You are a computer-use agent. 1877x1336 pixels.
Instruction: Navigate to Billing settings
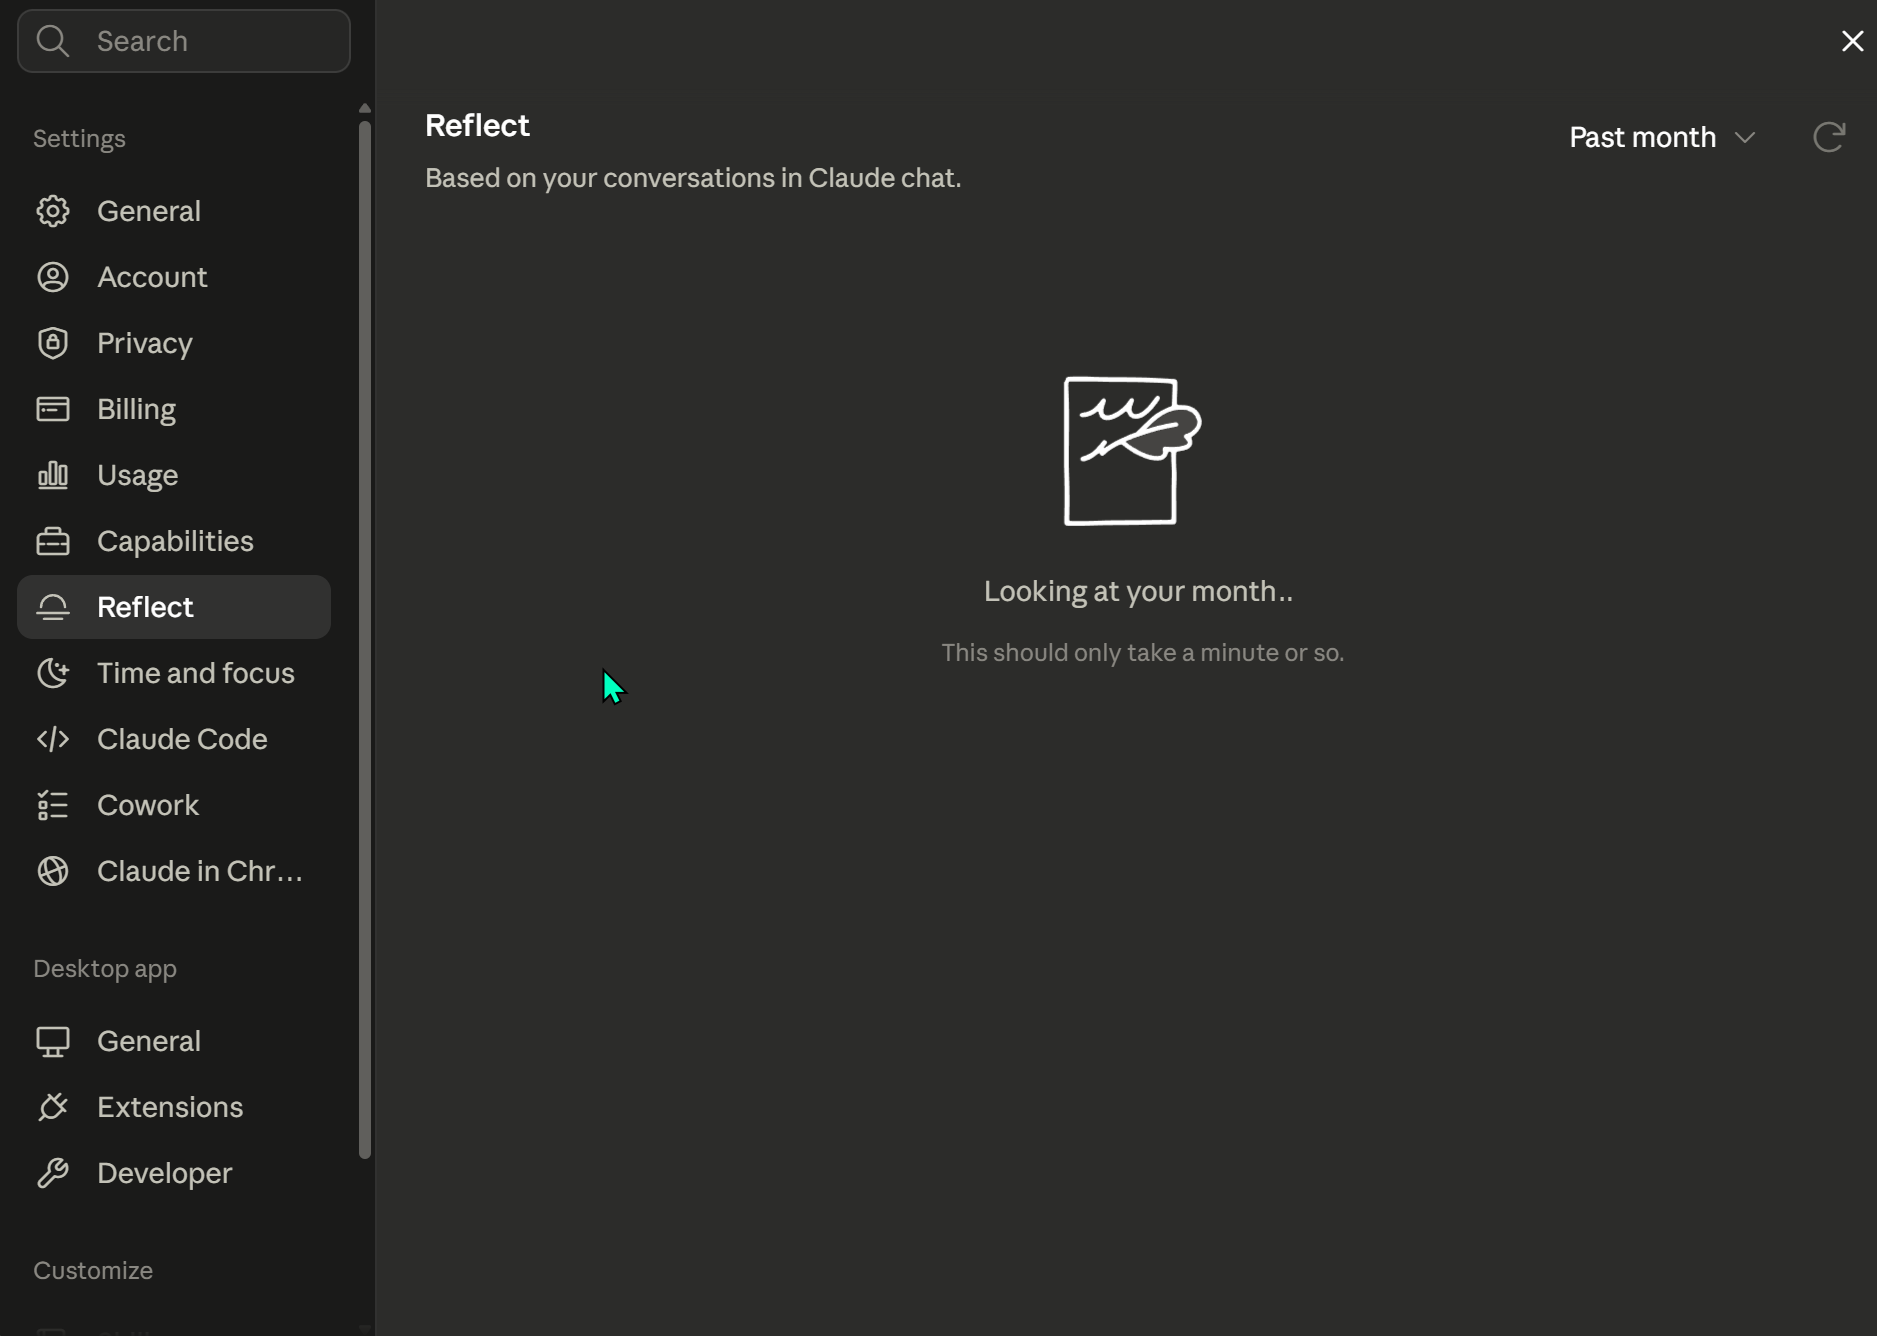(174, 409)
